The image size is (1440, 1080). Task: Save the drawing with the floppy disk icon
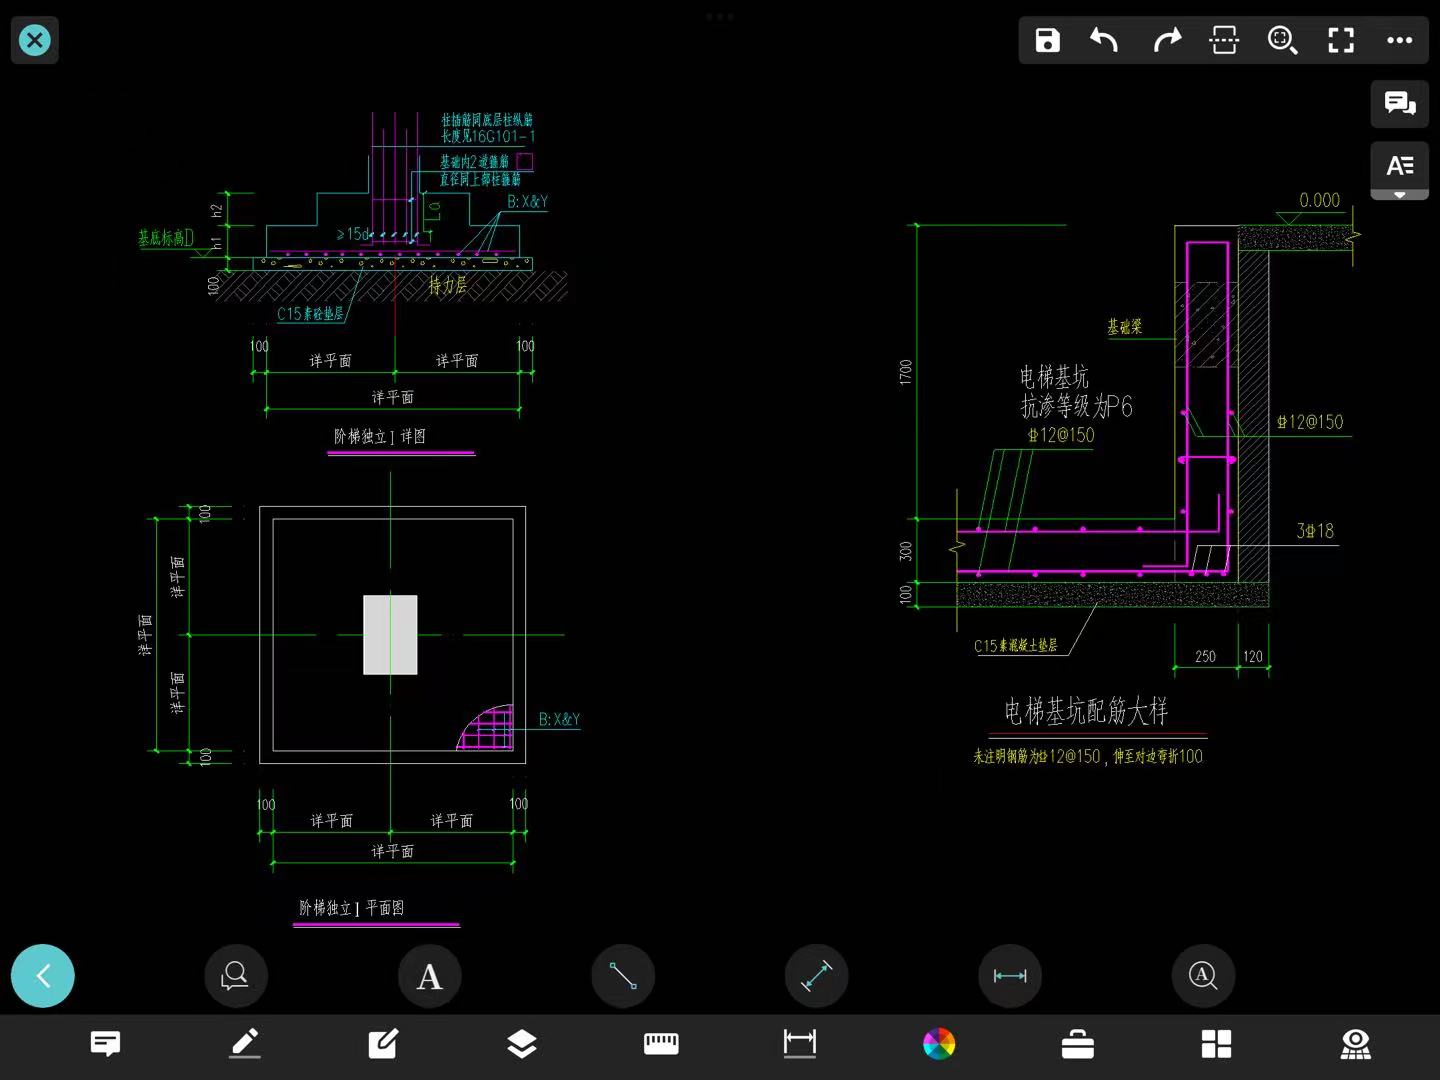[x=1047, y=40]
